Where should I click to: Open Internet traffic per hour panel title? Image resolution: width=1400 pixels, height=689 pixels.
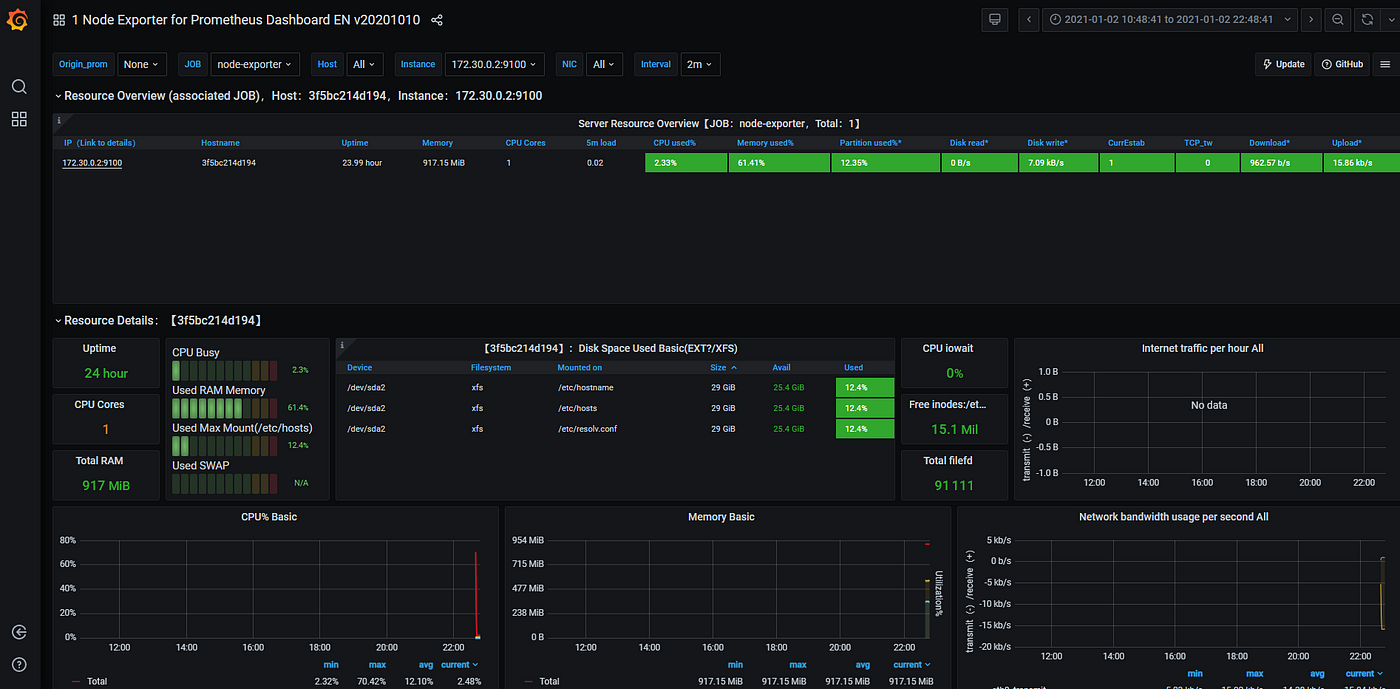(1202, 348)
